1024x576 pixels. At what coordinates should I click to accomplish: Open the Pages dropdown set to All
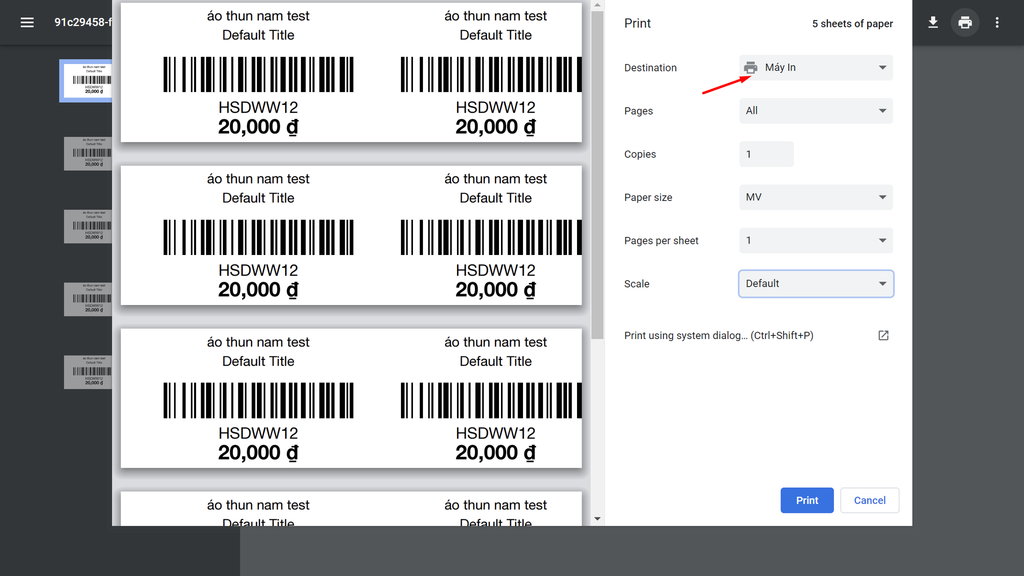[816, 111]
